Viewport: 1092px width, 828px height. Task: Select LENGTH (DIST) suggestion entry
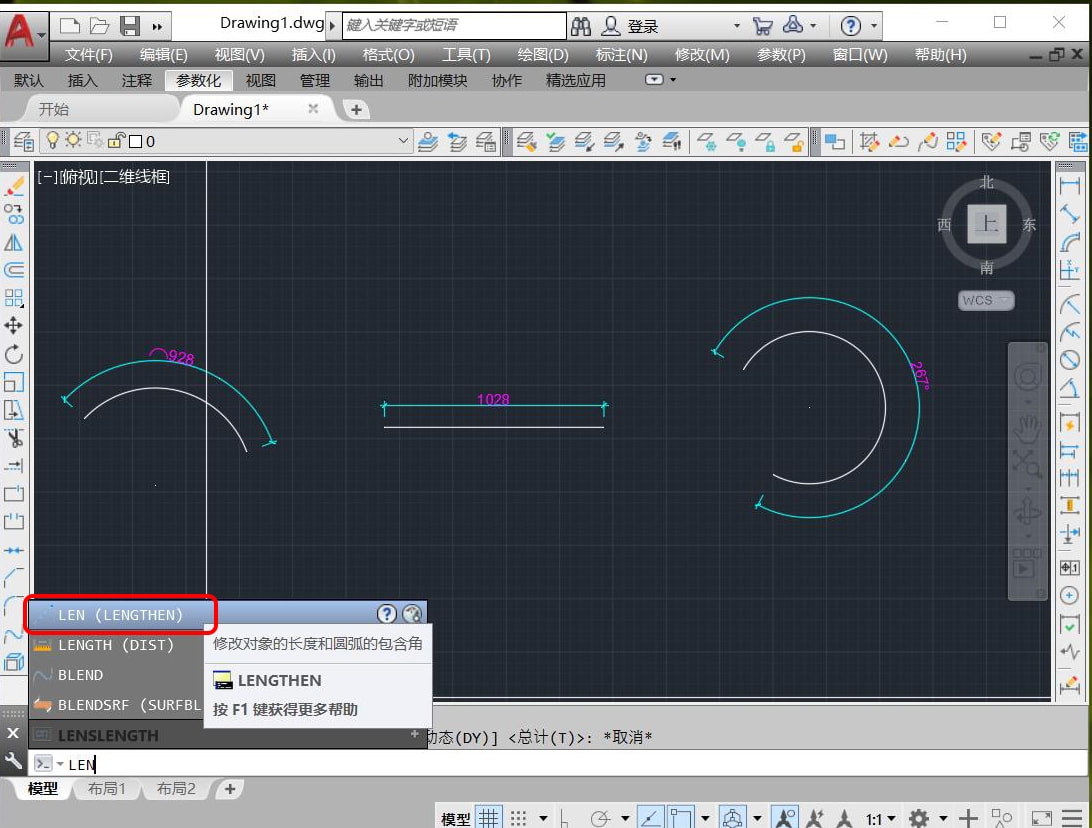(x=116, y=645)
